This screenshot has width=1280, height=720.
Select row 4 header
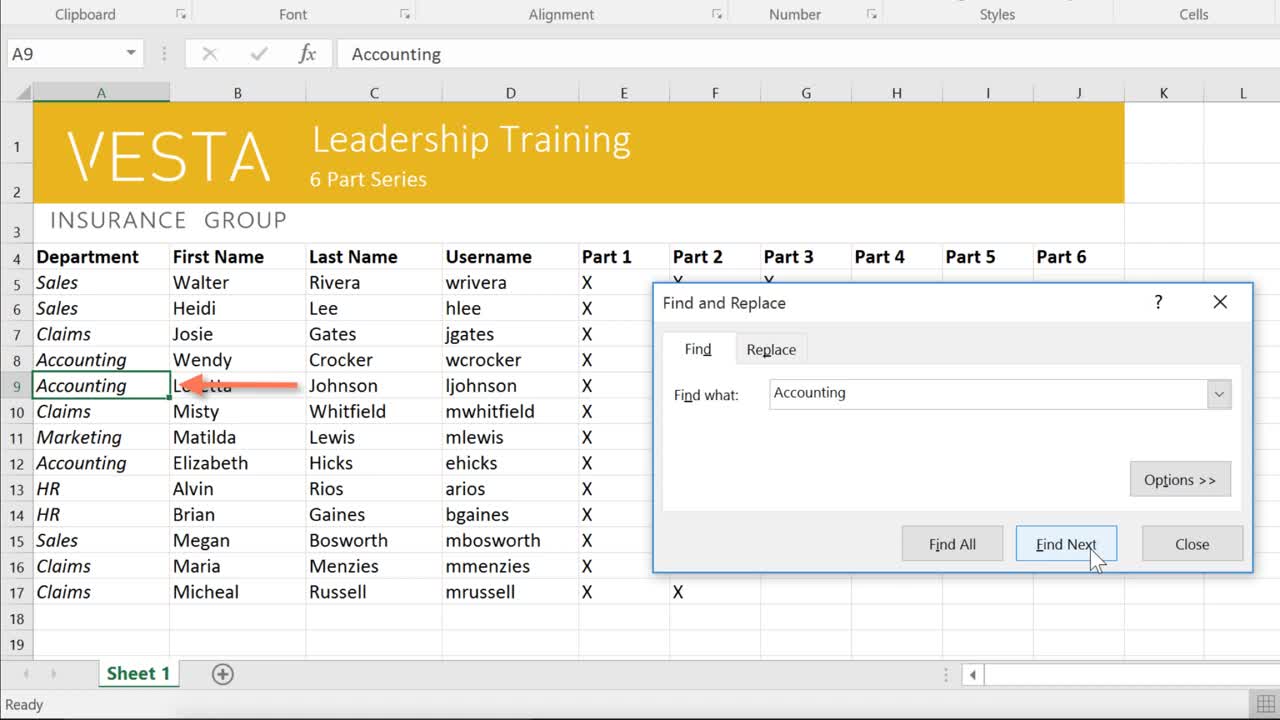point(17,257)
